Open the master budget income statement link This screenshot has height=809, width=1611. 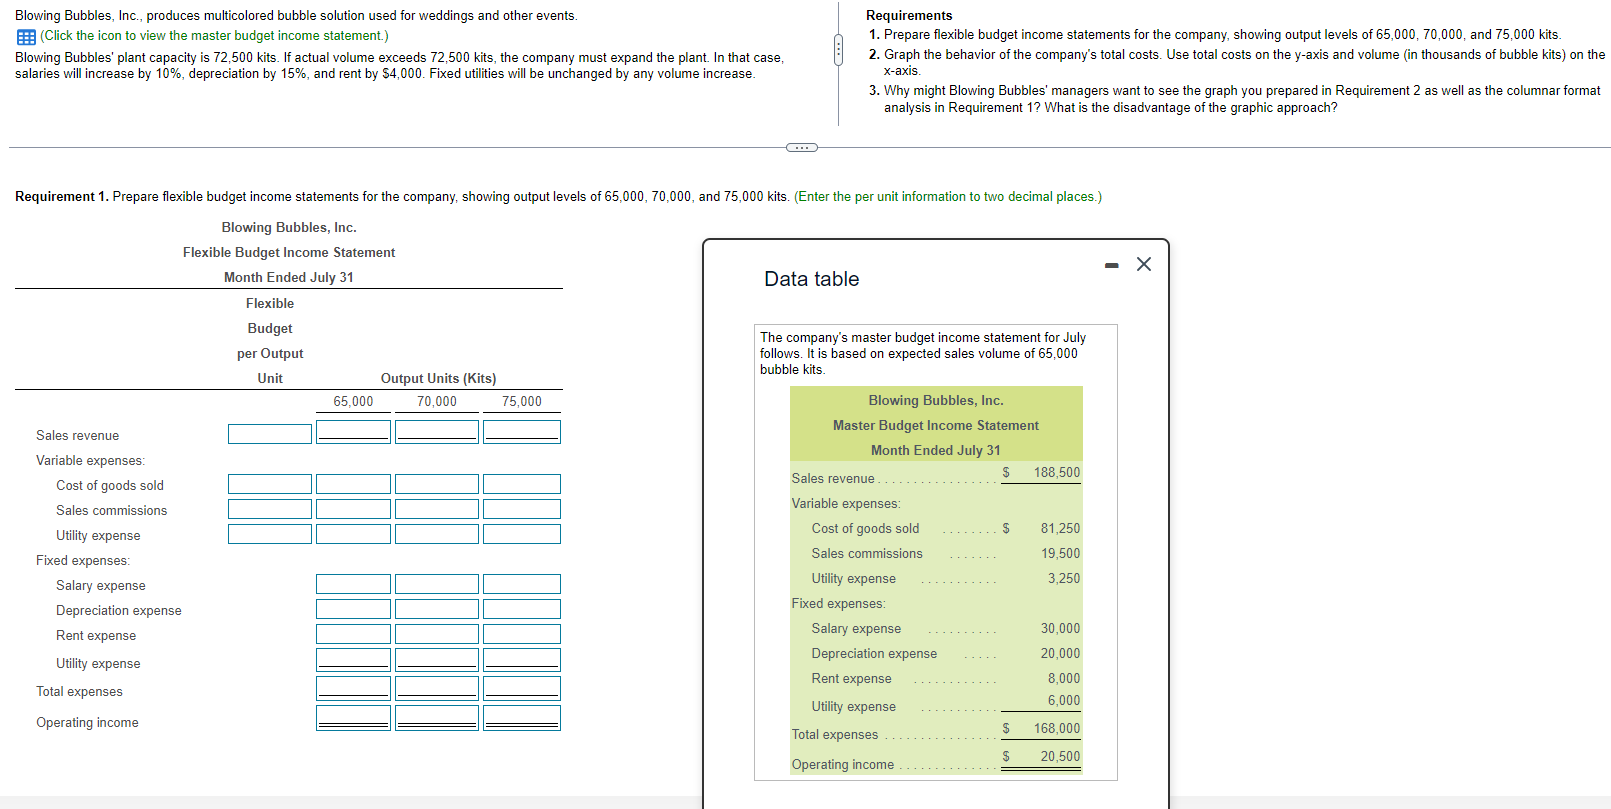(x=214, y=36)
